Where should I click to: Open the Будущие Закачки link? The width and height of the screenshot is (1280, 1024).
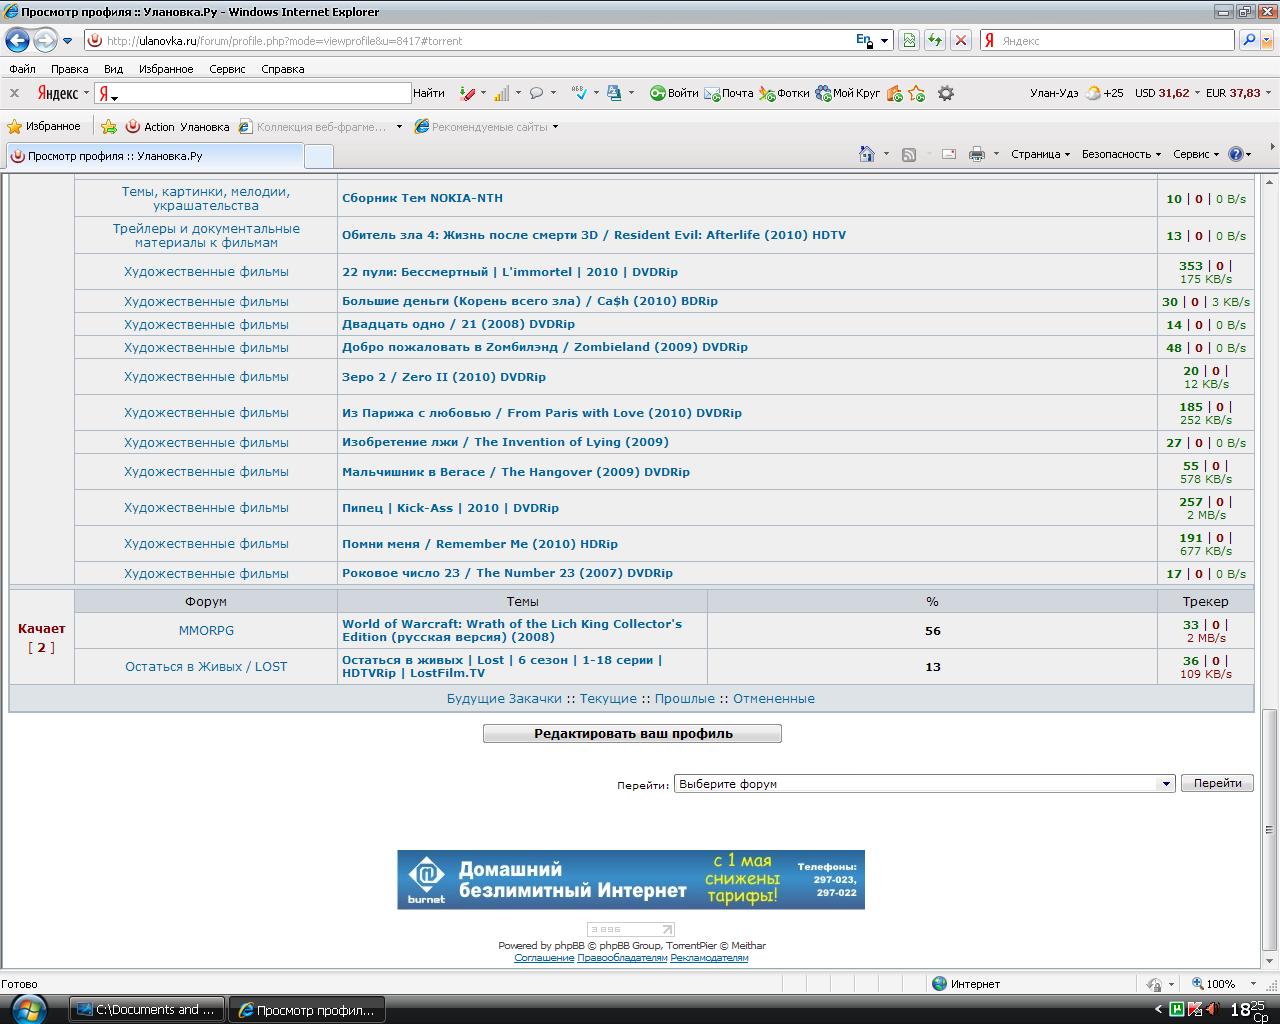(504, 699)
